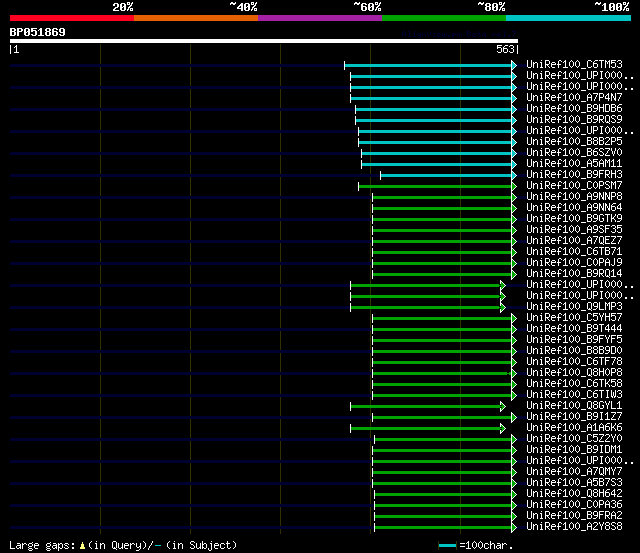
Task: Click the UniRef100_A5B7S3 label
Action: coord(574,483)
